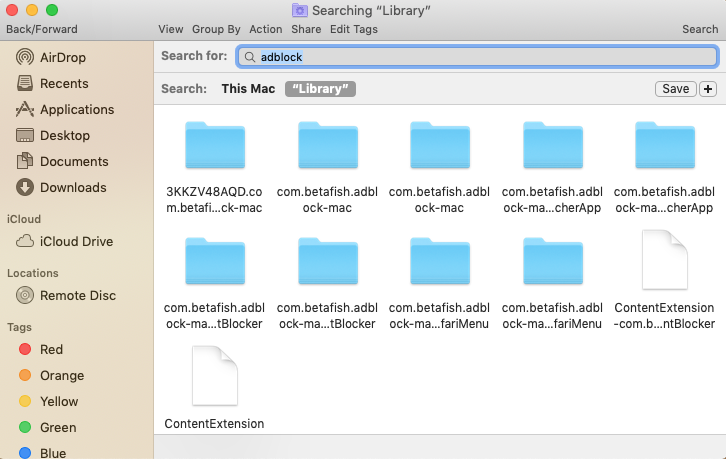Viewport: 726px width, 459px height.
Task: Open the Share toolbar menu
Action: click(x=306, y=29)
